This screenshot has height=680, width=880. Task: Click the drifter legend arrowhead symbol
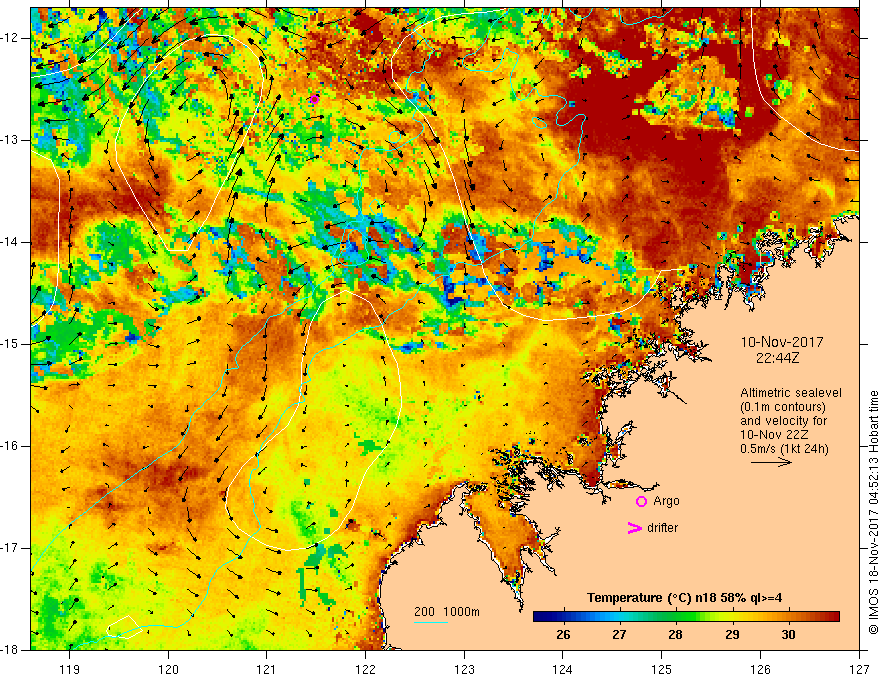[x=634, y=528]
